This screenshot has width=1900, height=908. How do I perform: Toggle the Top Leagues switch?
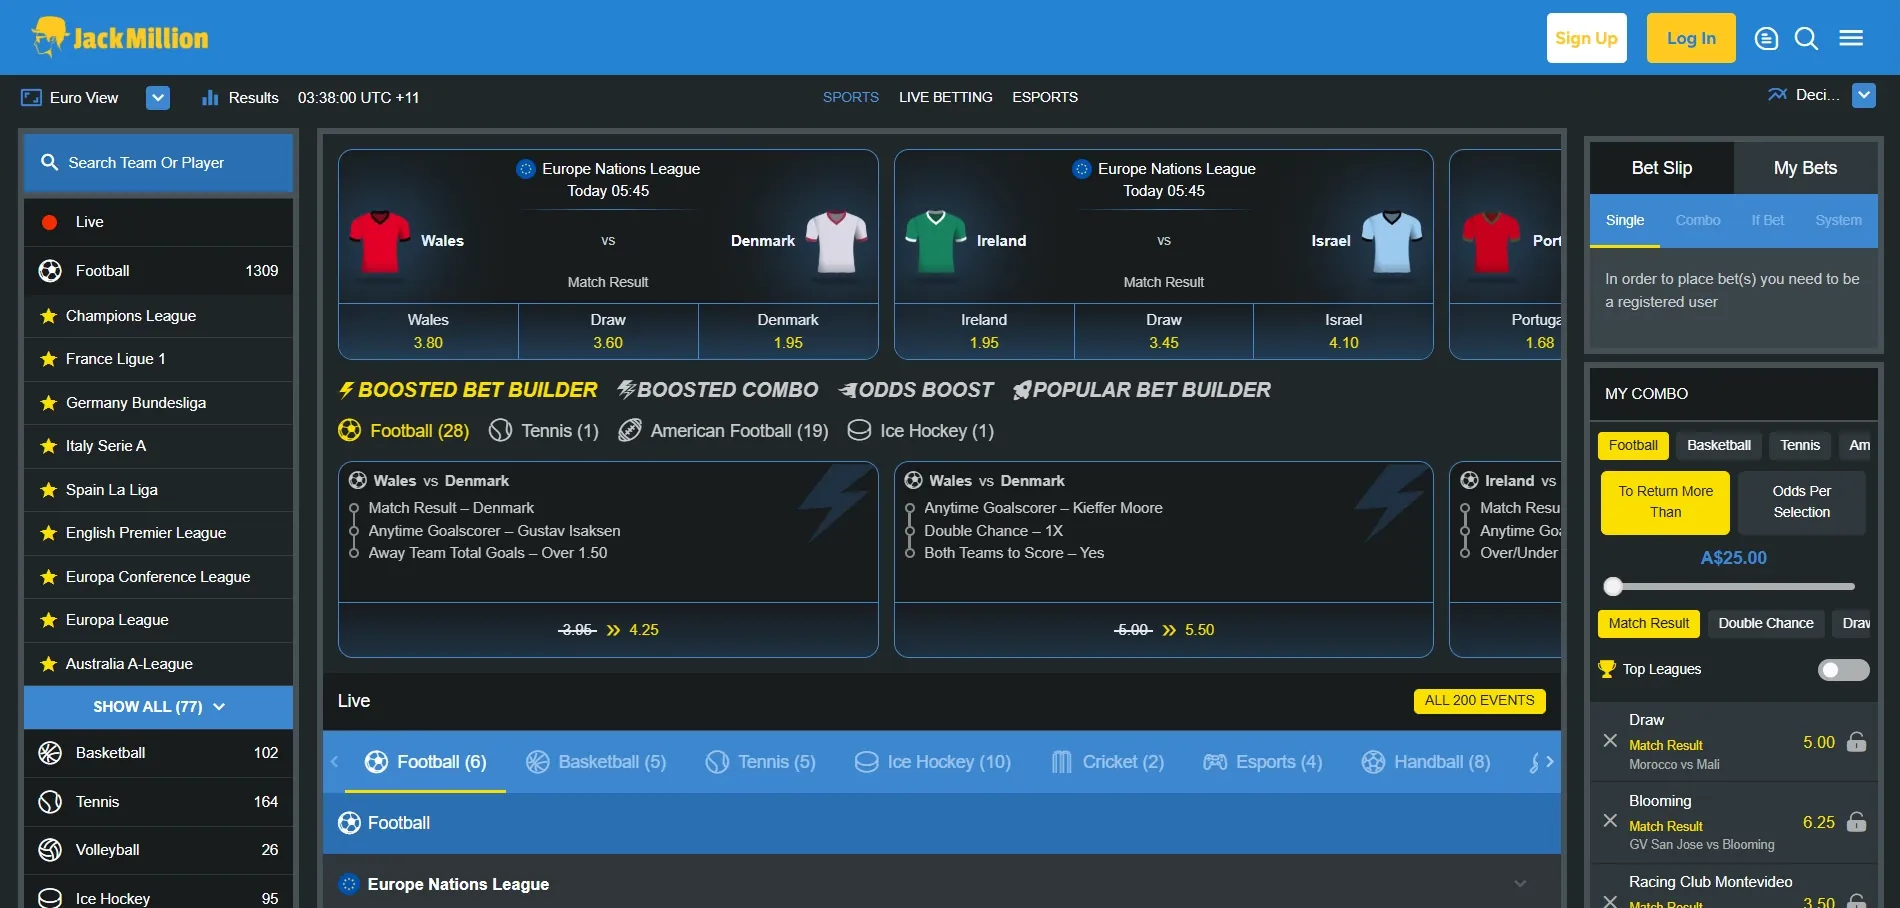tap(1843, 670)
